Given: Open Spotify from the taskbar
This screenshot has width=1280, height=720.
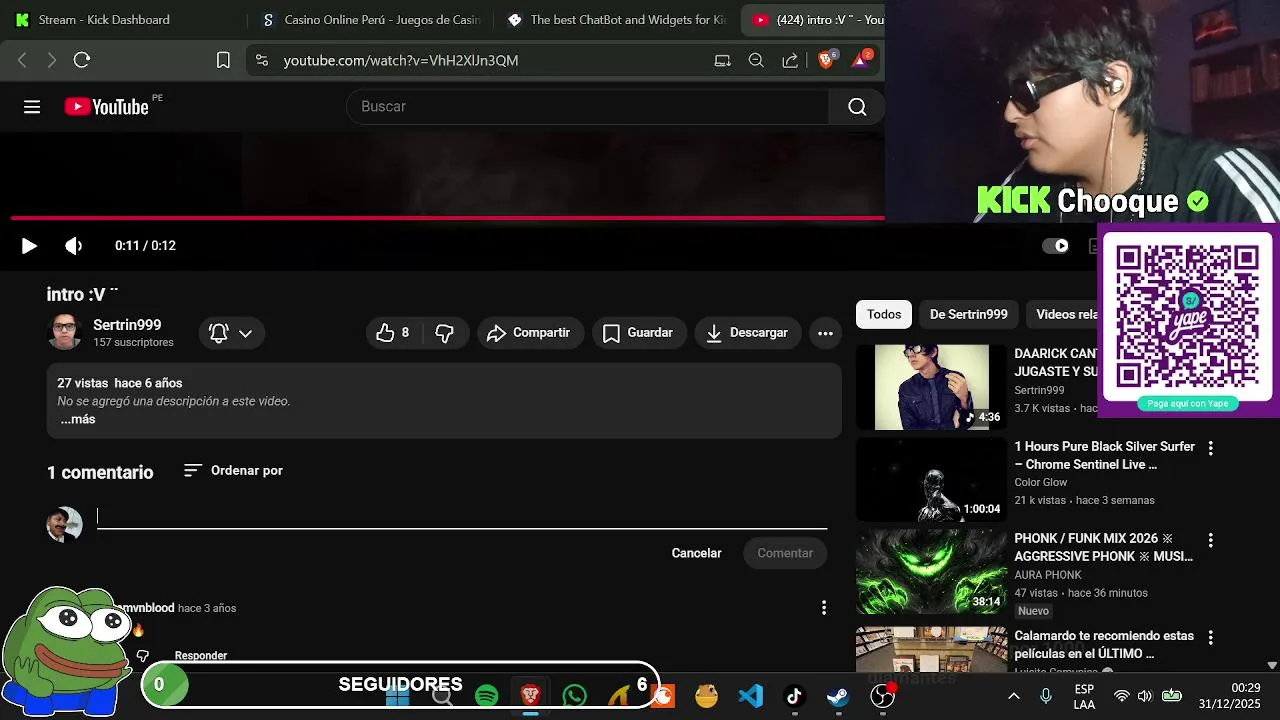Looking at the screenshot, I should (487, 695).
